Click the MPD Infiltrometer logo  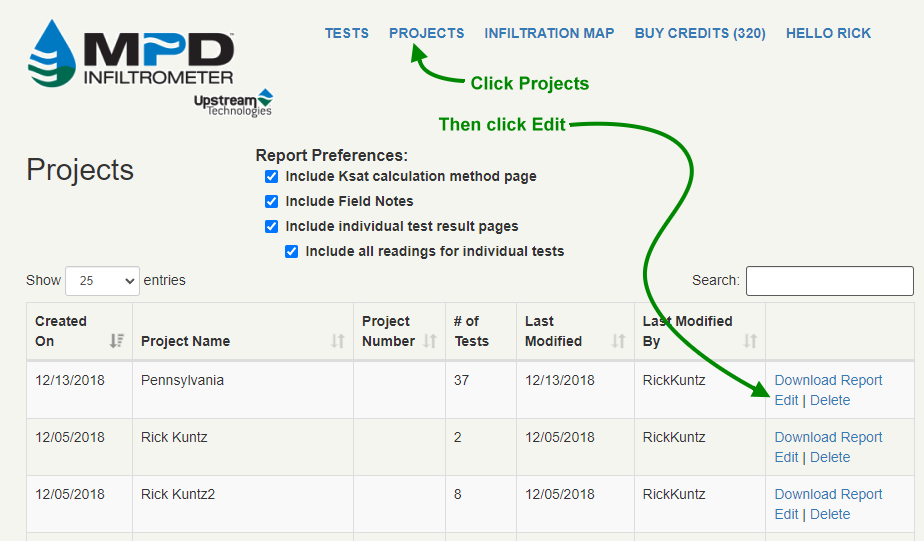[130, 55]
